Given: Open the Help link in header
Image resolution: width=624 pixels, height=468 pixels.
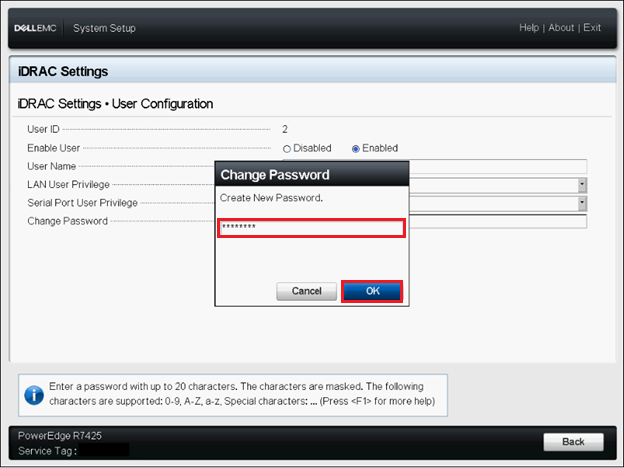Looking at the screenshot, I should 529,28.
